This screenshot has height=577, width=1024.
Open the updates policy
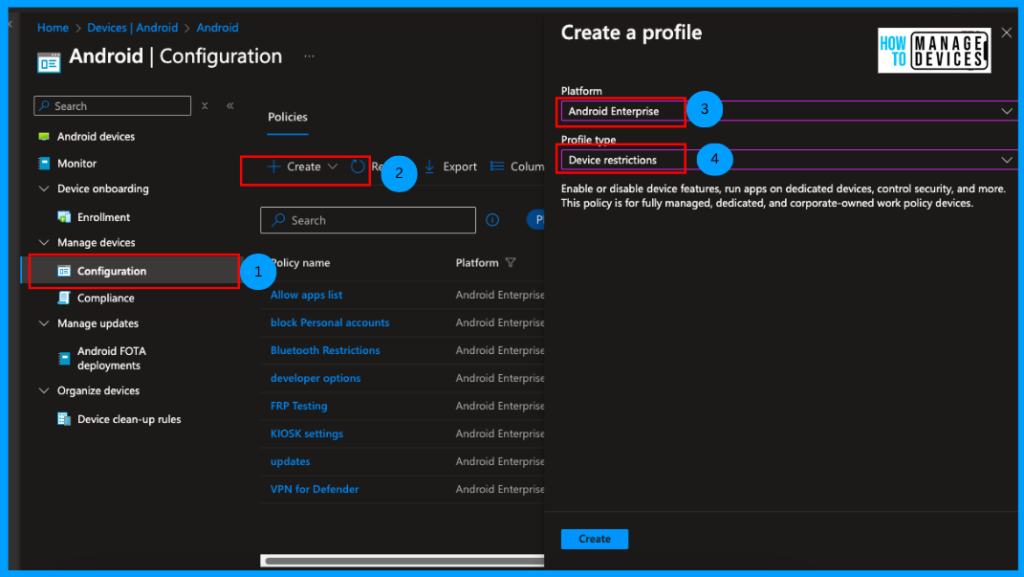pos(290,461)
